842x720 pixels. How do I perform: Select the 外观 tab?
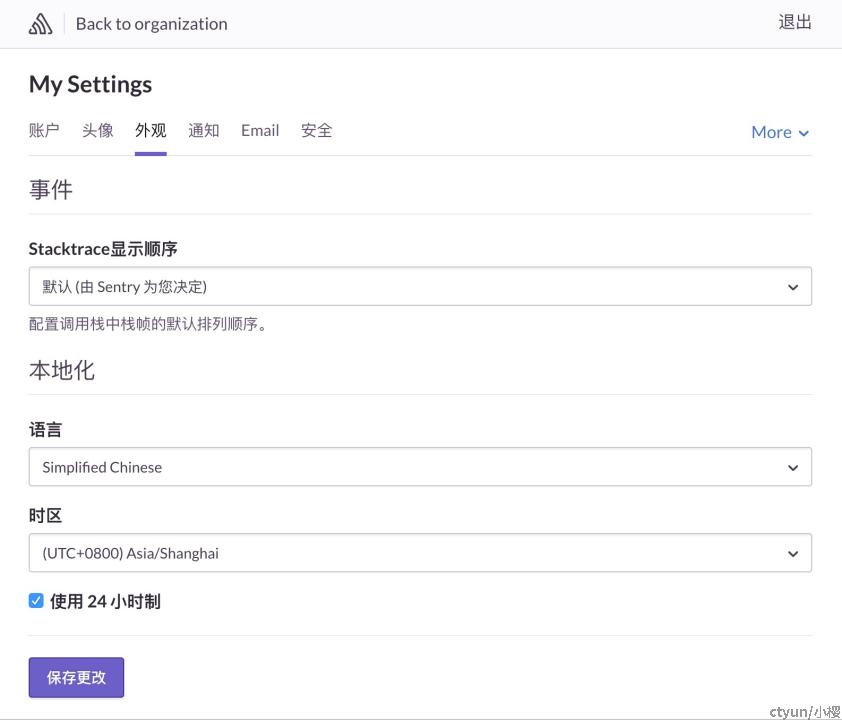[150, 130]
